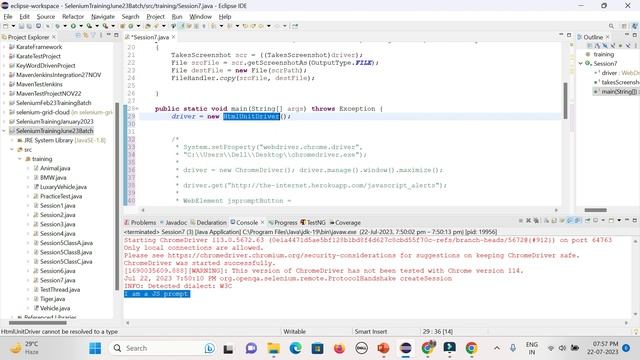Open Microsoft Edge from the taskbar
Screen dimensions: 640x360
tap(295, 348)
